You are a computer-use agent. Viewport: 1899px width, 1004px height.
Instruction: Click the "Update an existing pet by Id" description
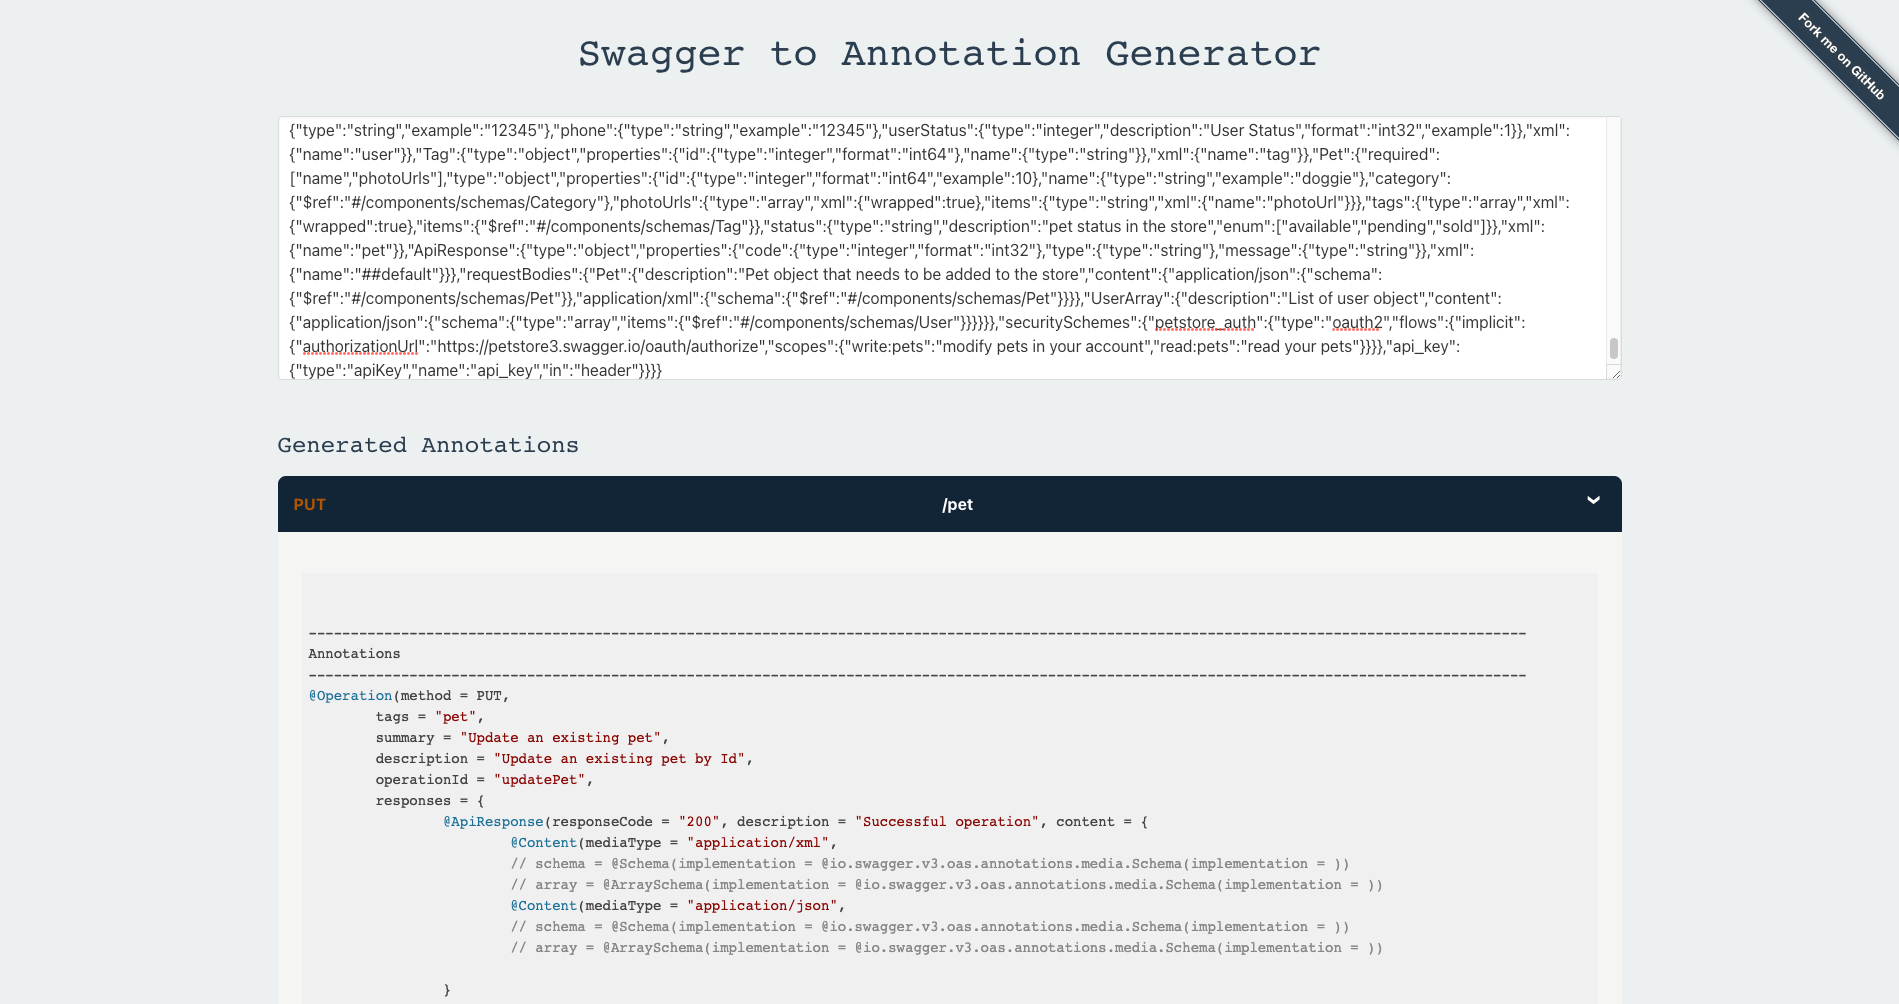619,759
